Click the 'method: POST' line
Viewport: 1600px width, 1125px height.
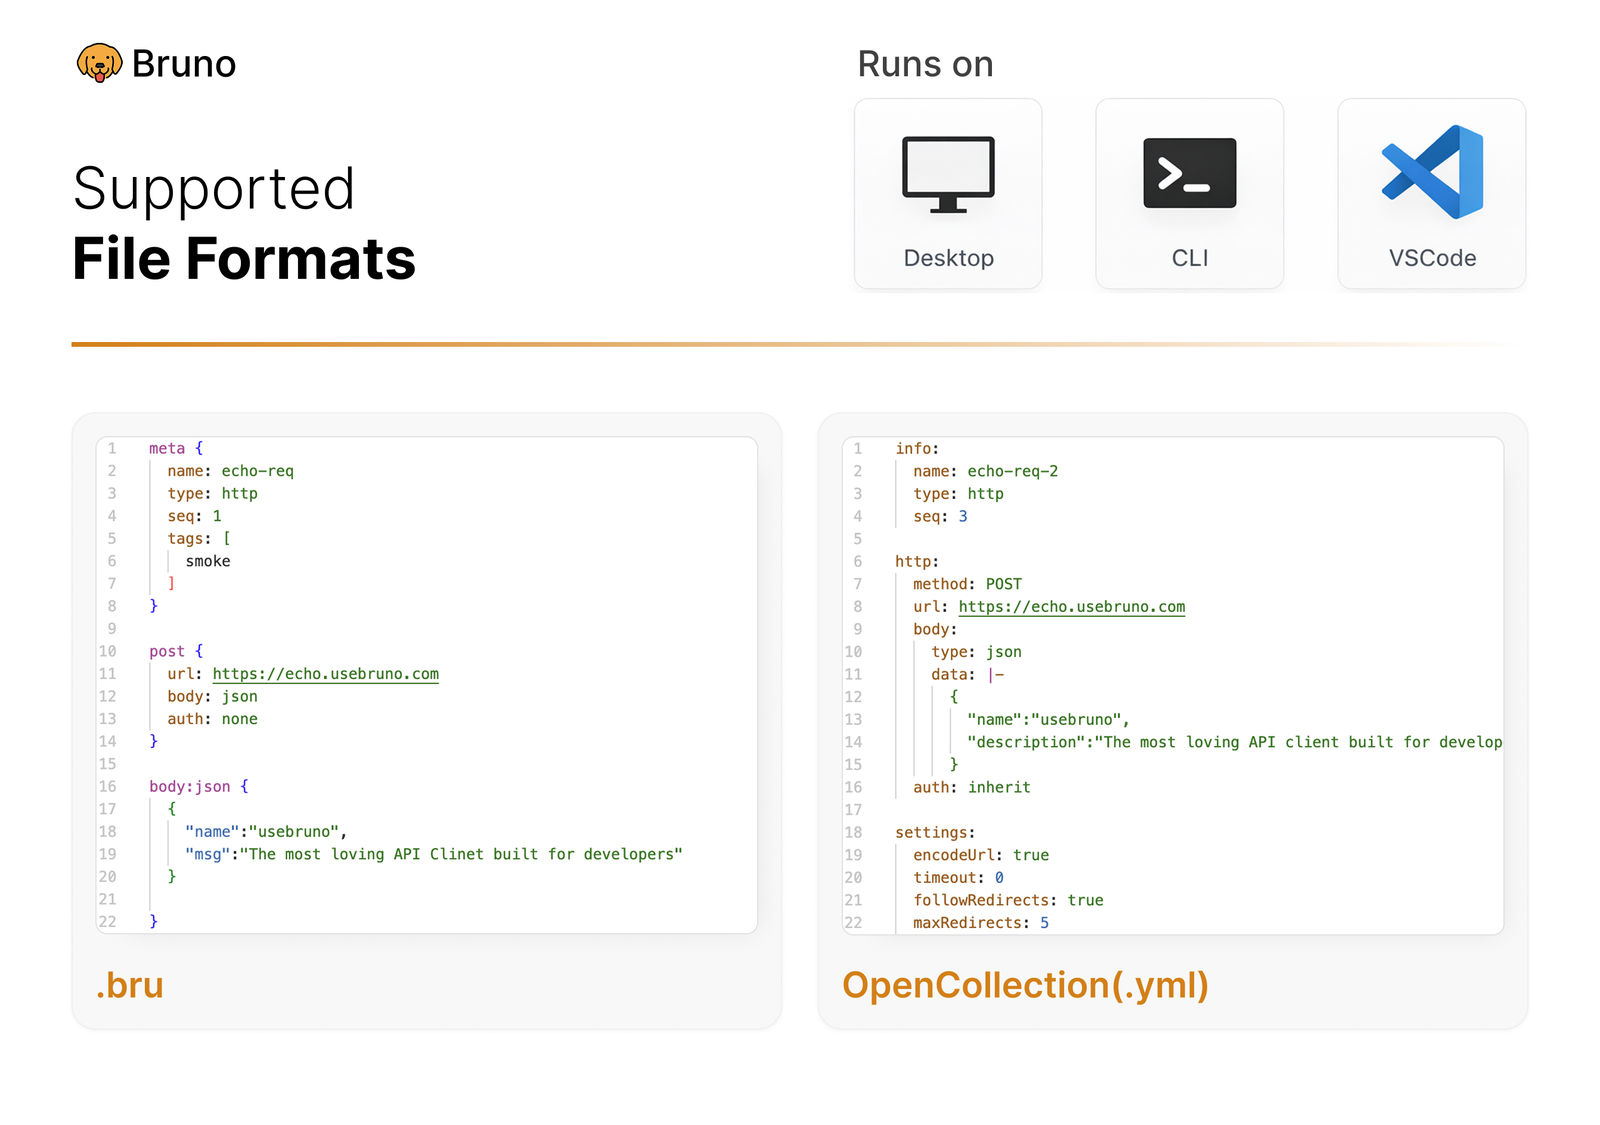point(968,584)
